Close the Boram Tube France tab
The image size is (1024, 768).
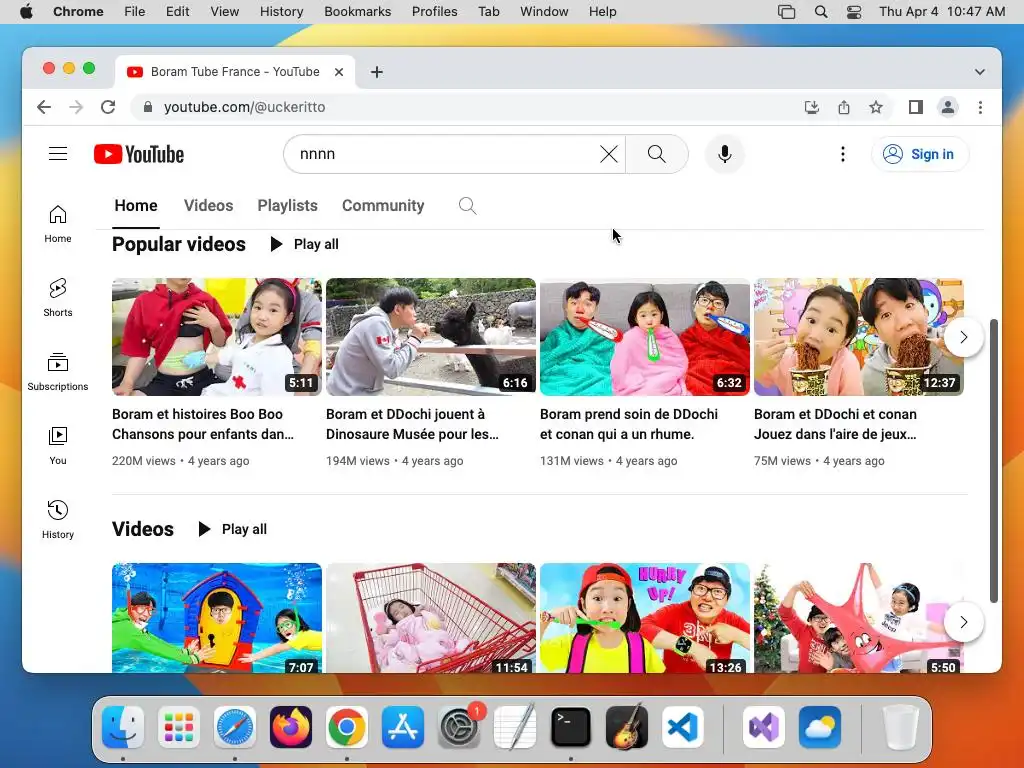pos(339,72)
